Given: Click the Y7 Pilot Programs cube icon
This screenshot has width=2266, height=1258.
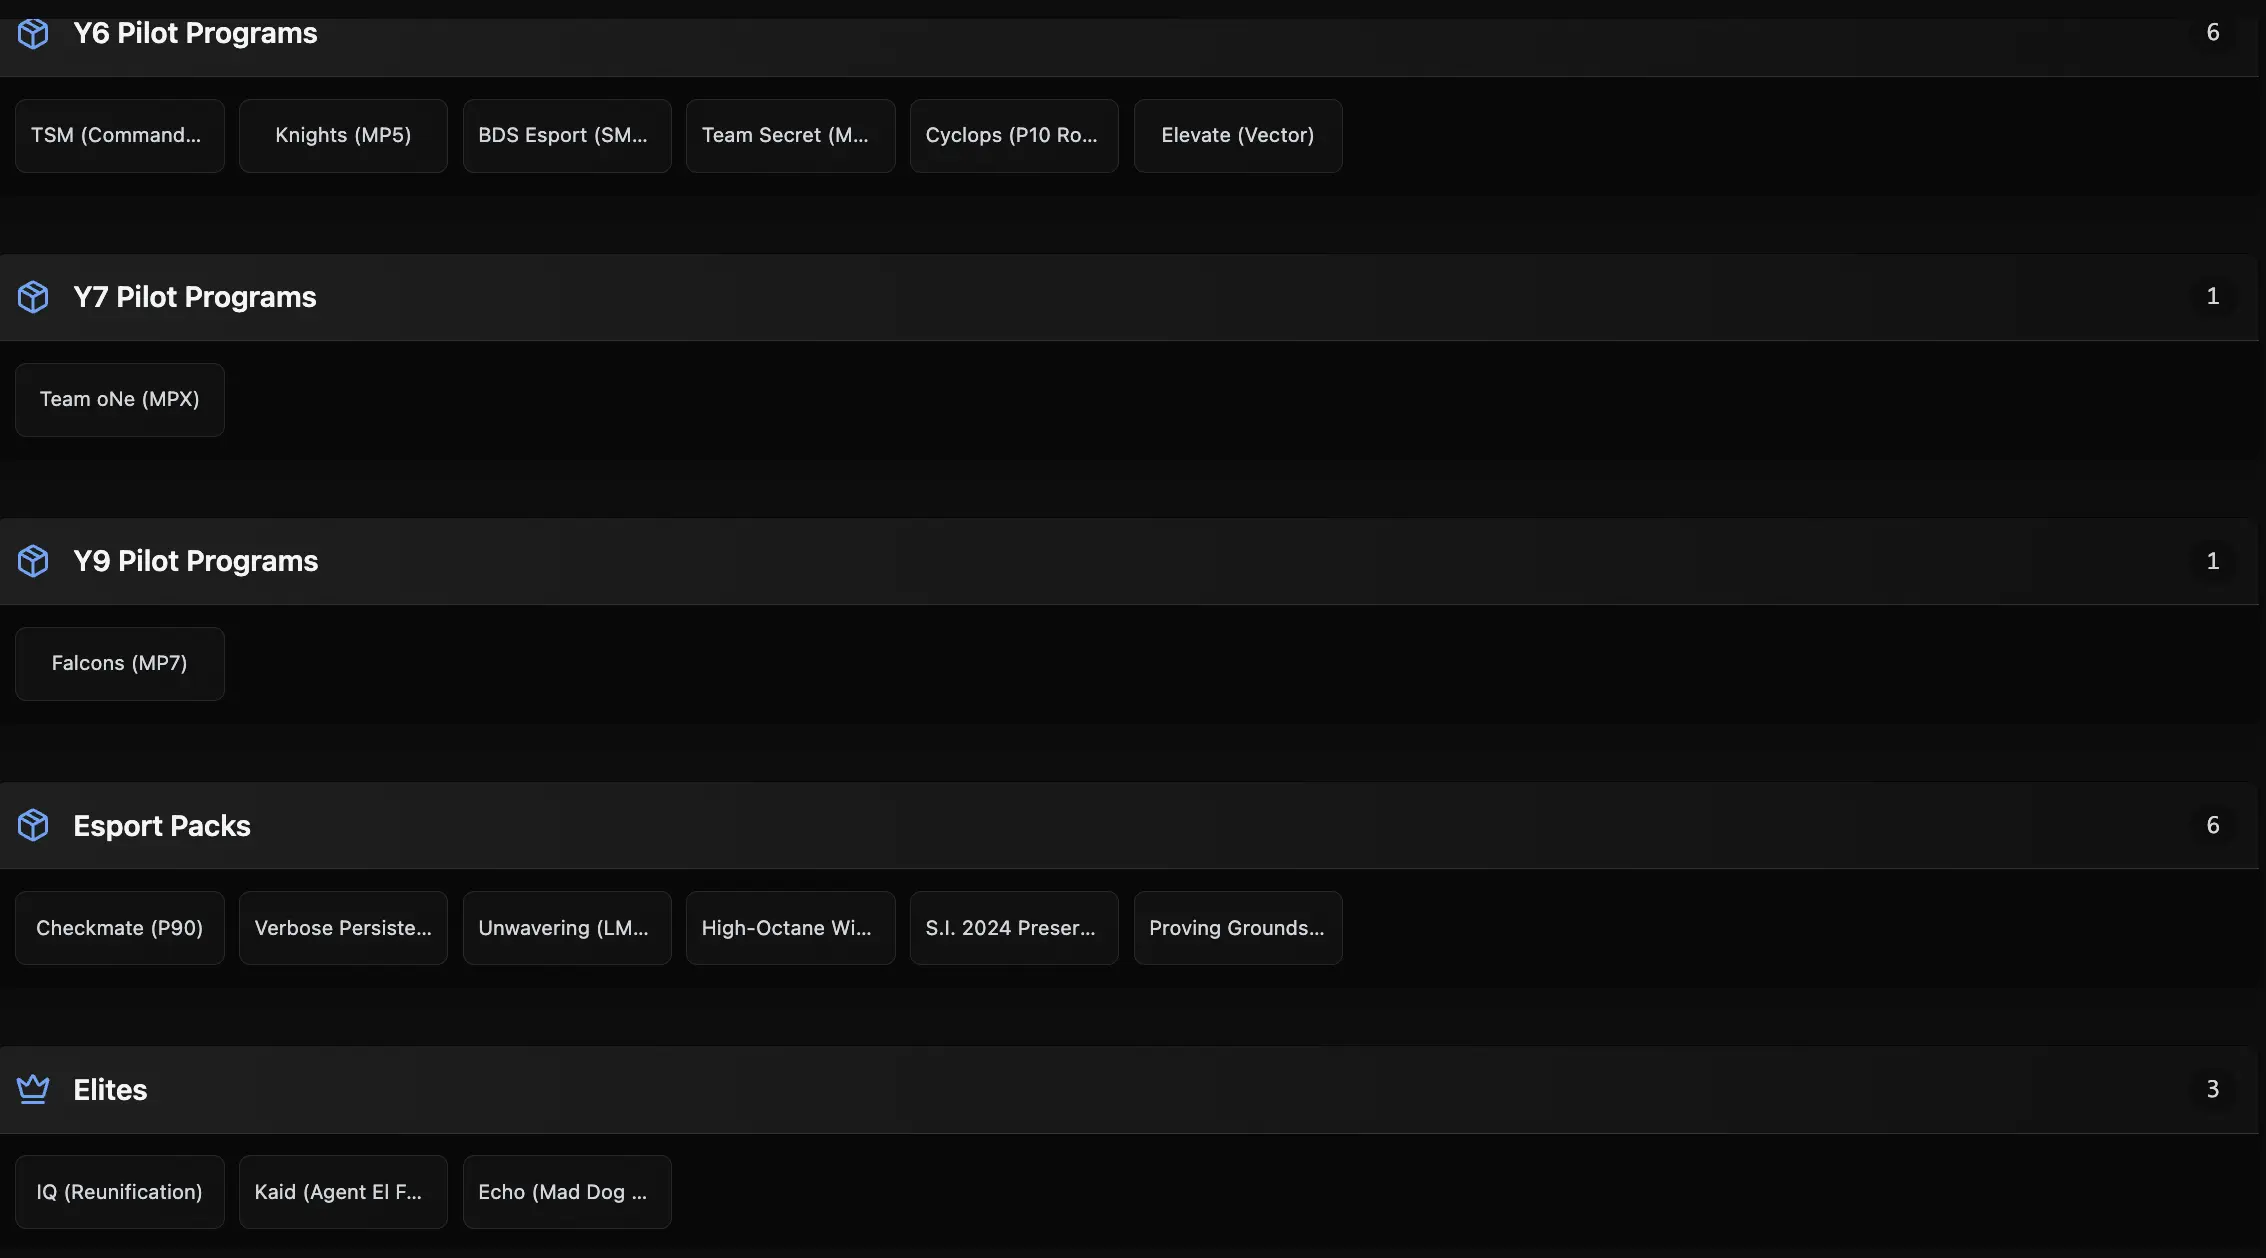Looking at the screenshot, I should (x=33, y=297).
